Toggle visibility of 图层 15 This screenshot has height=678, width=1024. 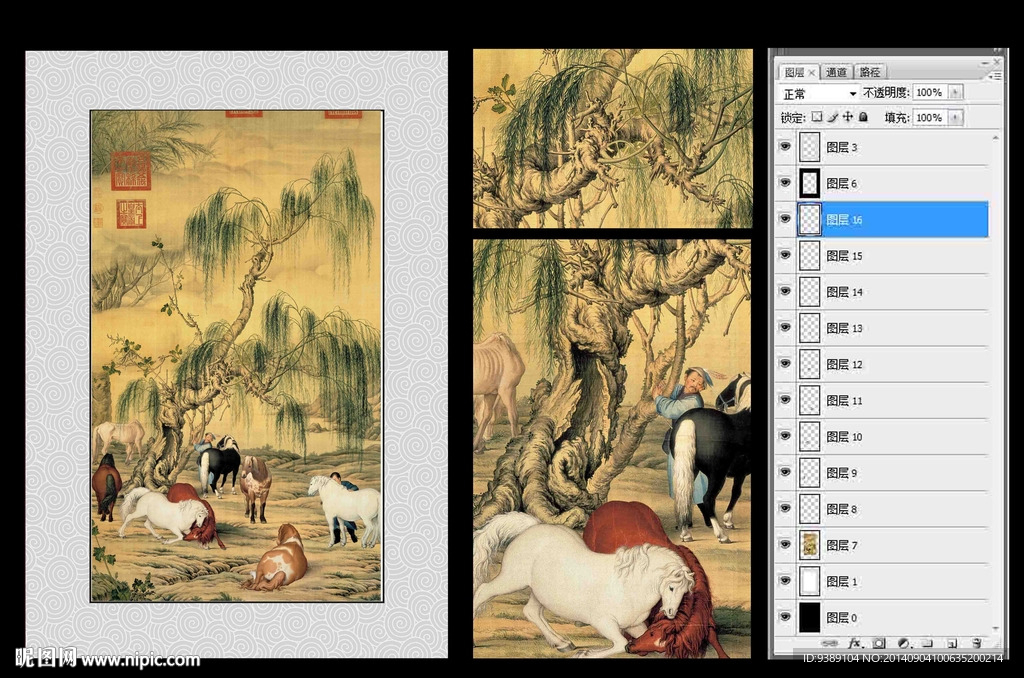pos(785,255)
